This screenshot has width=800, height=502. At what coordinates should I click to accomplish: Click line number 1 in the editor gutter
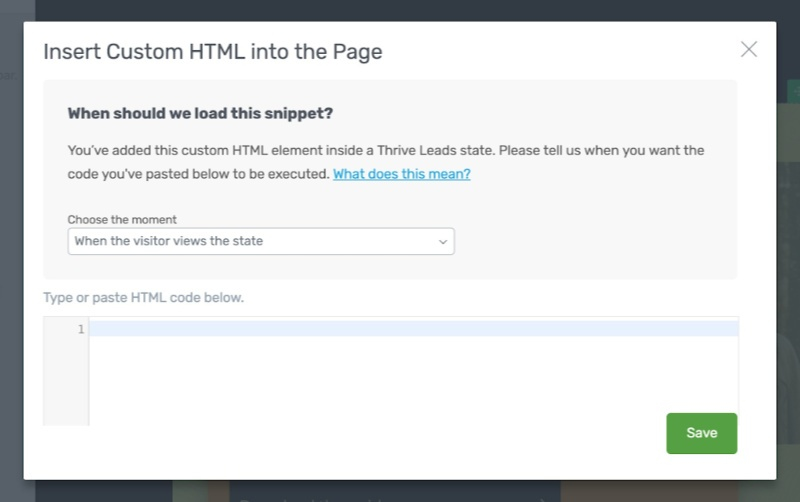pos(80,329)
